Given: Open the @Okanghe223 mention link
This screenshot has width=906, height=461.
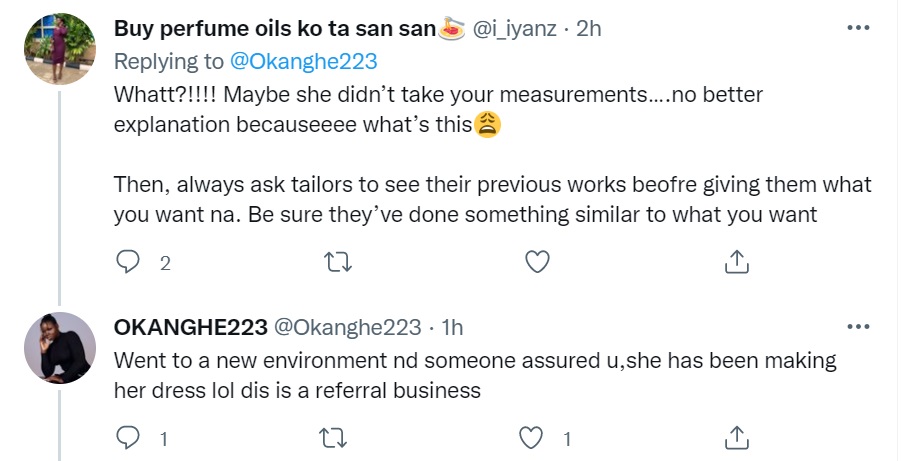Looking at the screenshot, I should pos(304,61).
